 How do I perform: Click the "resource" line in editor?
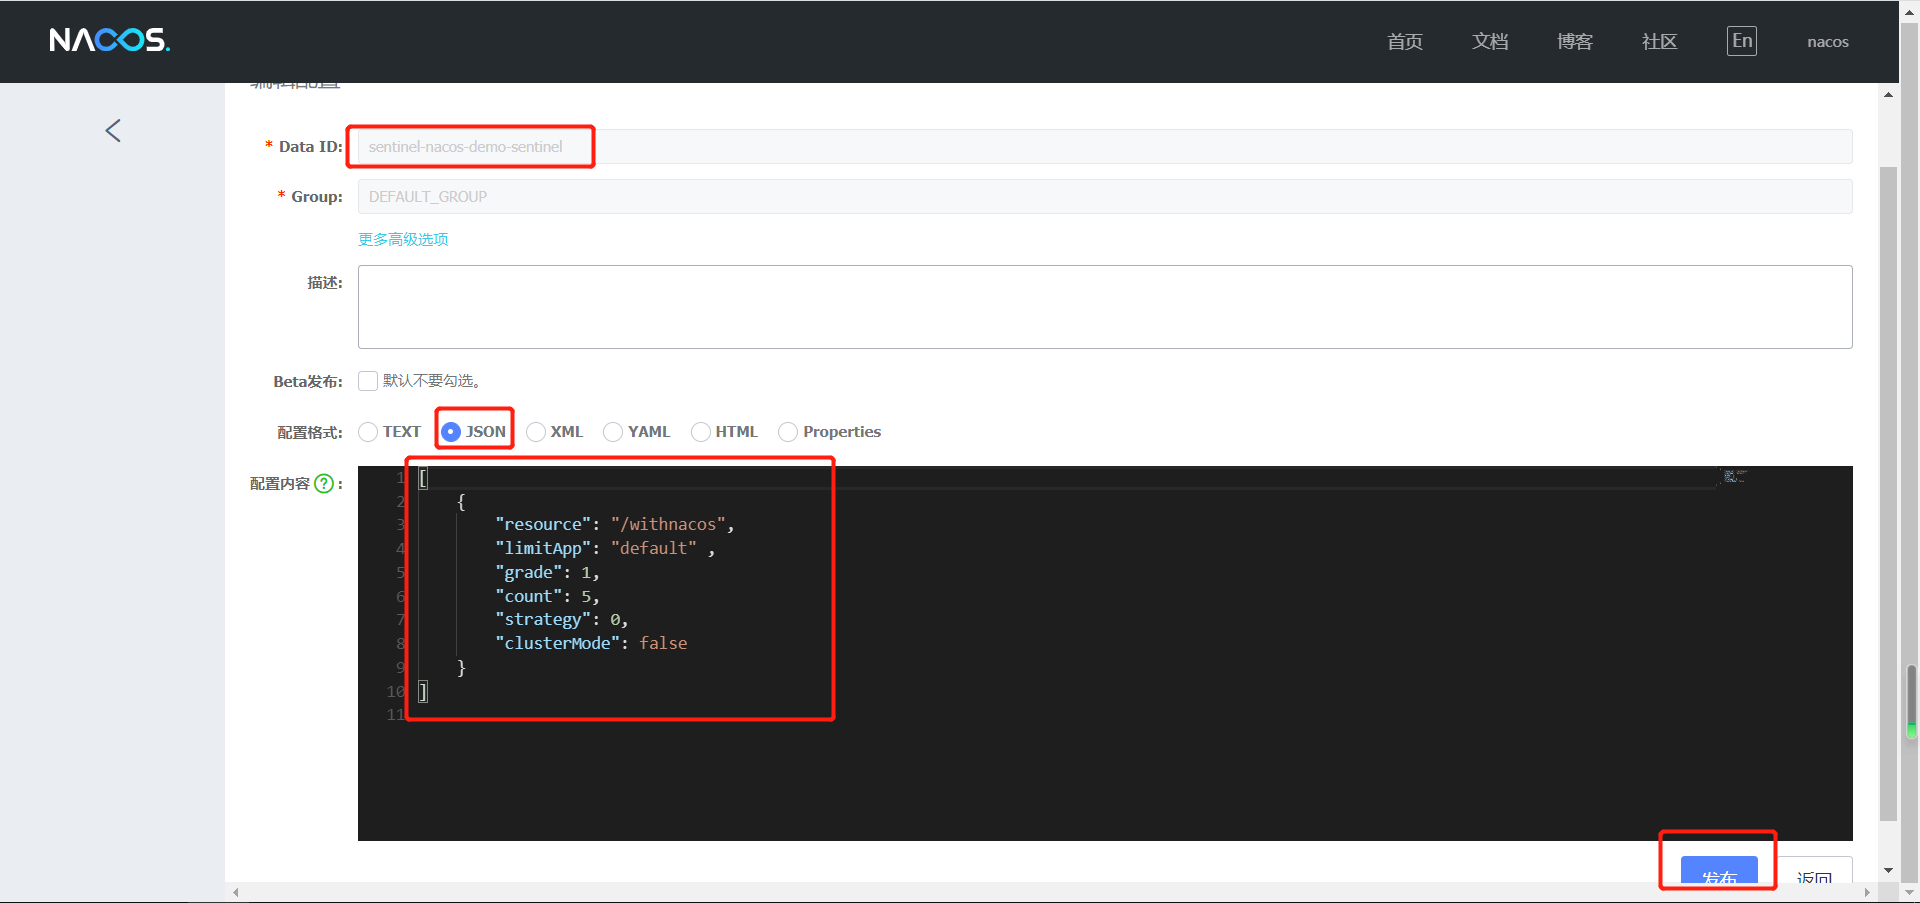[x=615, y=524]
